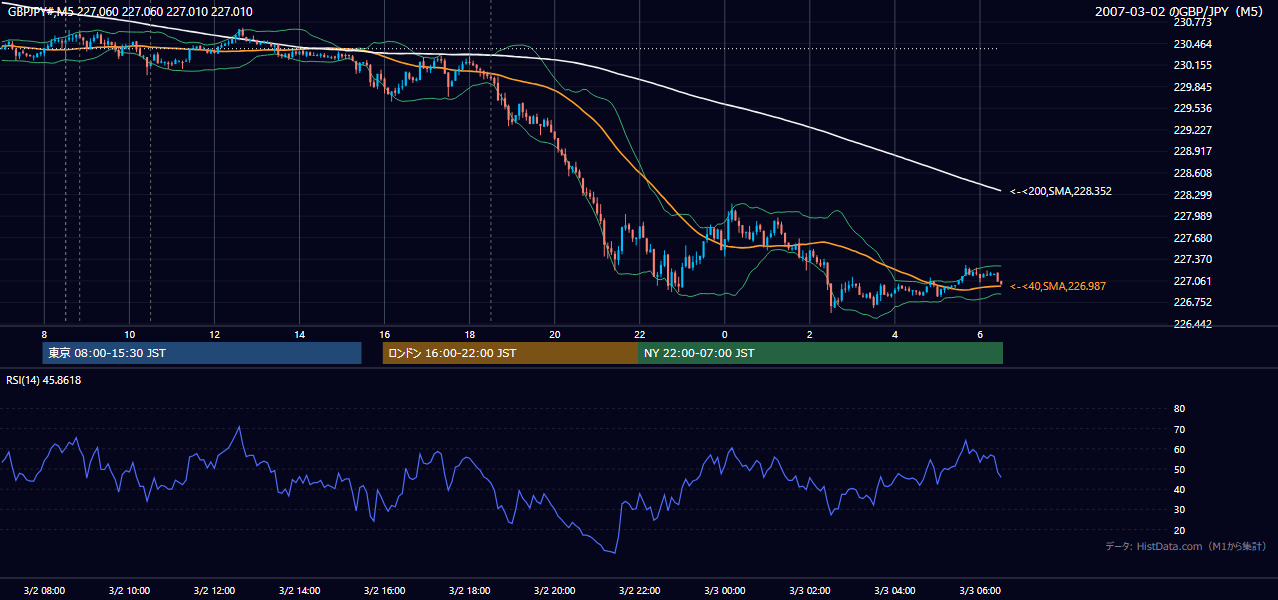Click the 2007-03-02 GBP/JPY (M5) chart title

pyautogui.click(x=1181, y=12)
